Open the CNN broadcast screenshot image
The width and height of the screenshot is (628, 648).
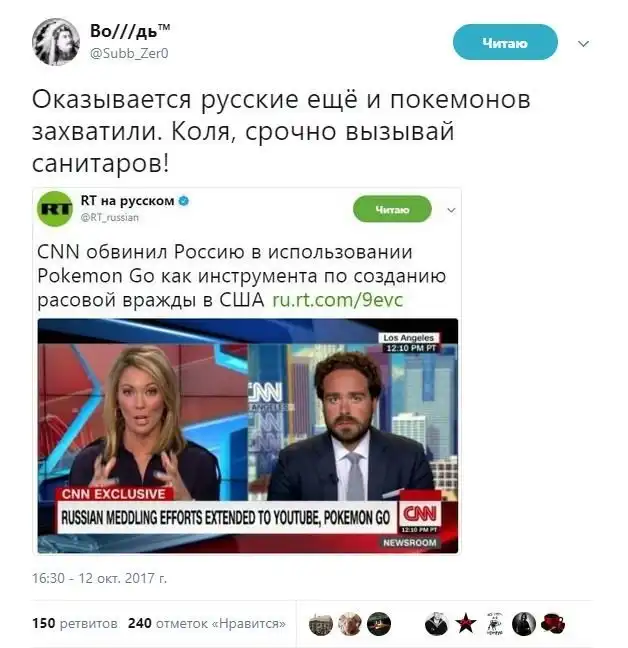point(247,436)
